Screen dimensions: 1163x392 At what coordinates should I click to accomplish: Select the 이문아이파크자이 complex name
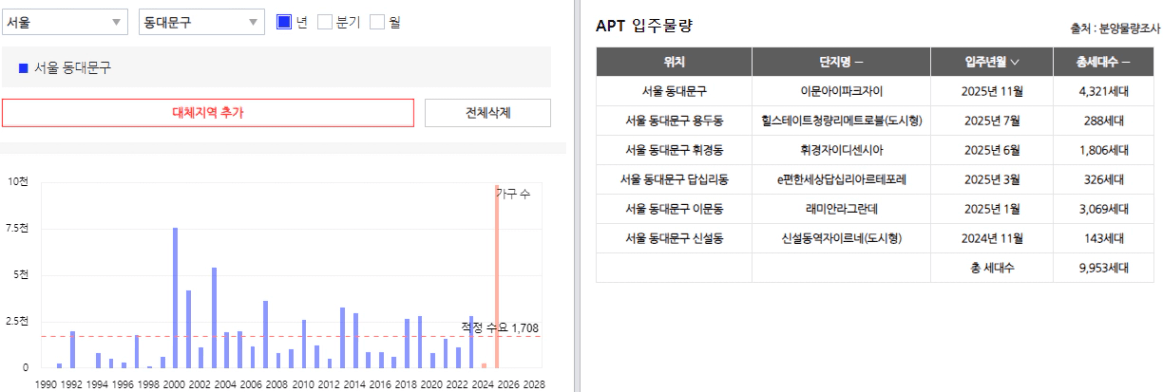click(841, 92)
